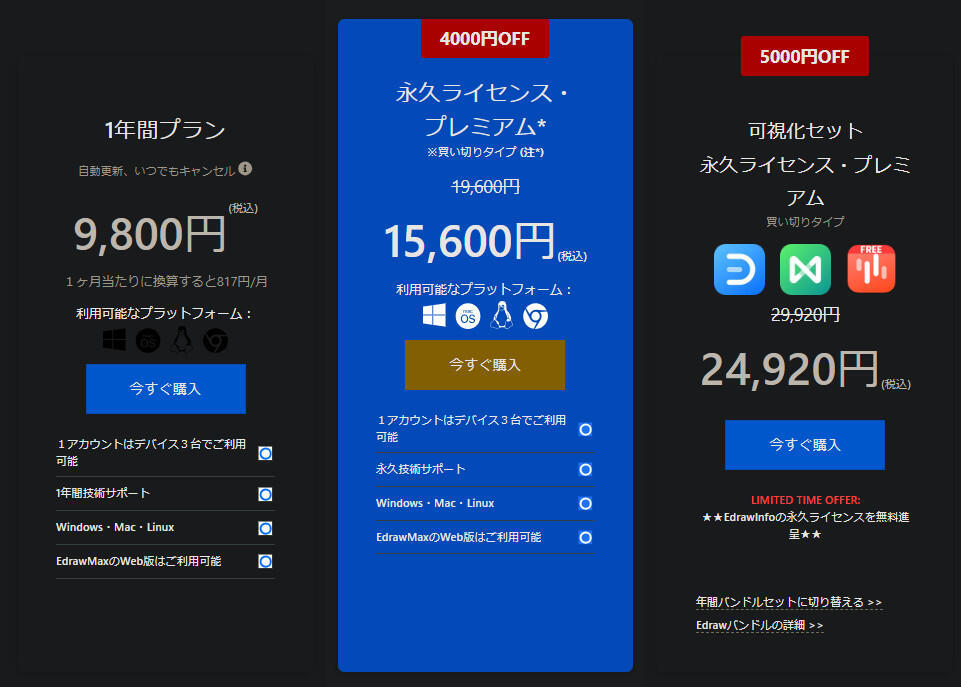Click the Linux penguin icon in the 1年間プラン card

point(181,340)
